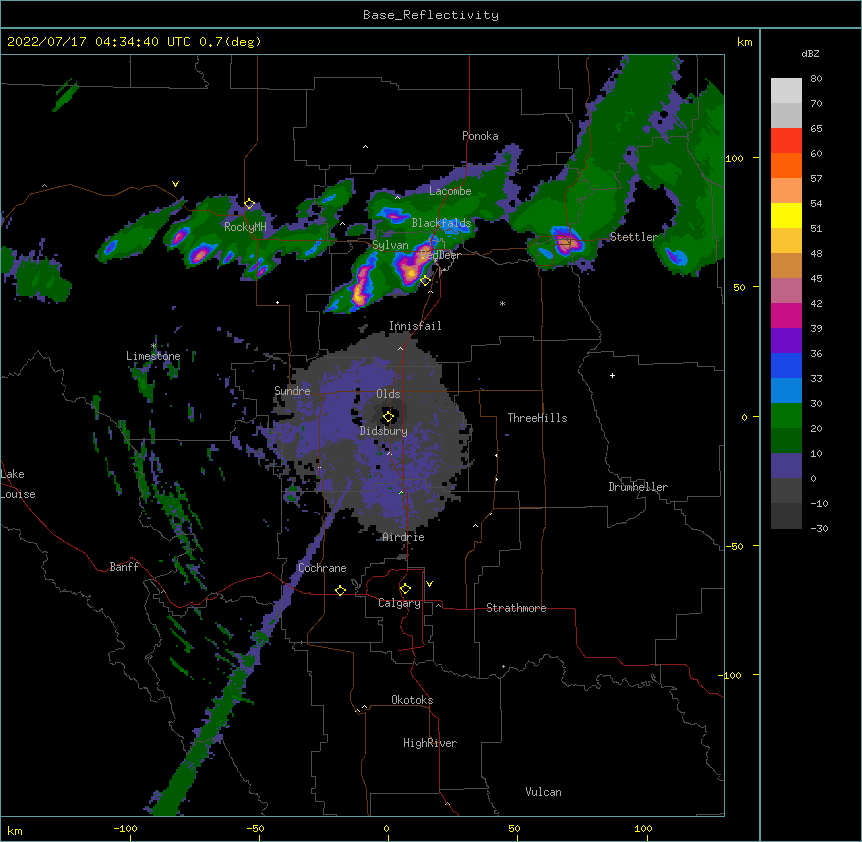Pick the yellow diamond marker below RedDeer

click(x=425, y=281)
